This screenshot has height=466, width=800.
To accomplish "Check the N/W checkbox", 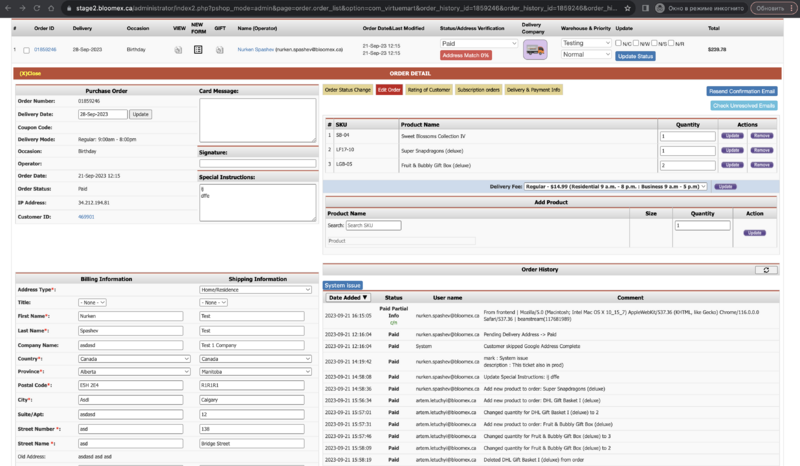I will (x=636, y=43).
